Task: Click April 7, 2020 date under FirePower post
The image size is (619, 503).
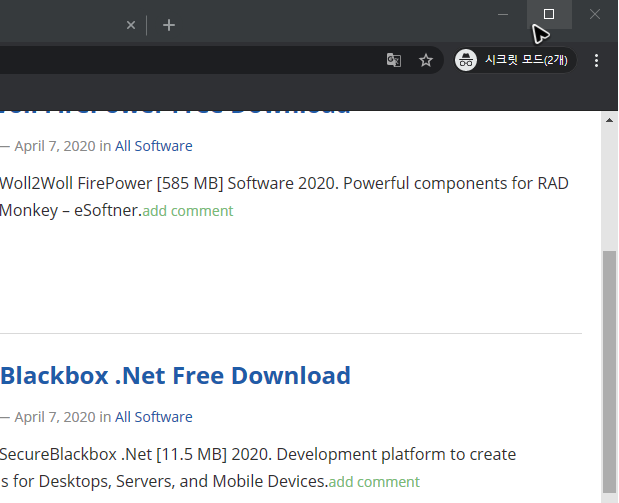Action: (x=55, y=146)
